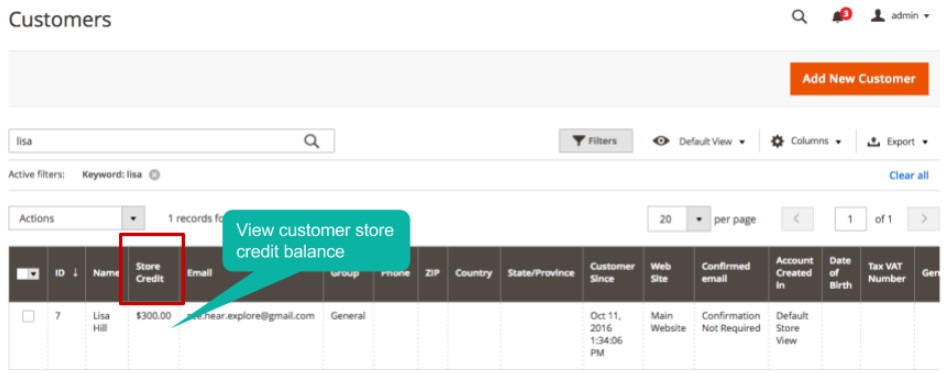View notifications bell with badge
This screenshot has width=949, height=373.
[841, 16]
